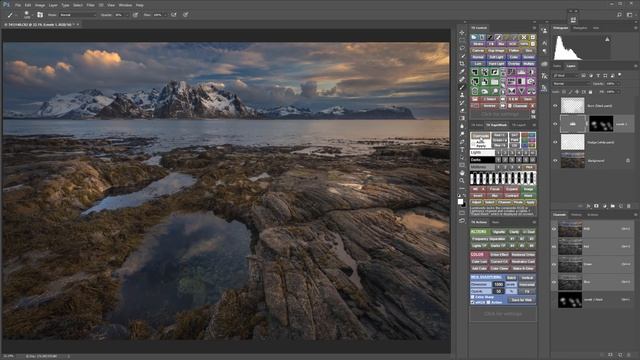The image size is (640, 360).
Task: Select the Crop tool
Action: [462, 64]
